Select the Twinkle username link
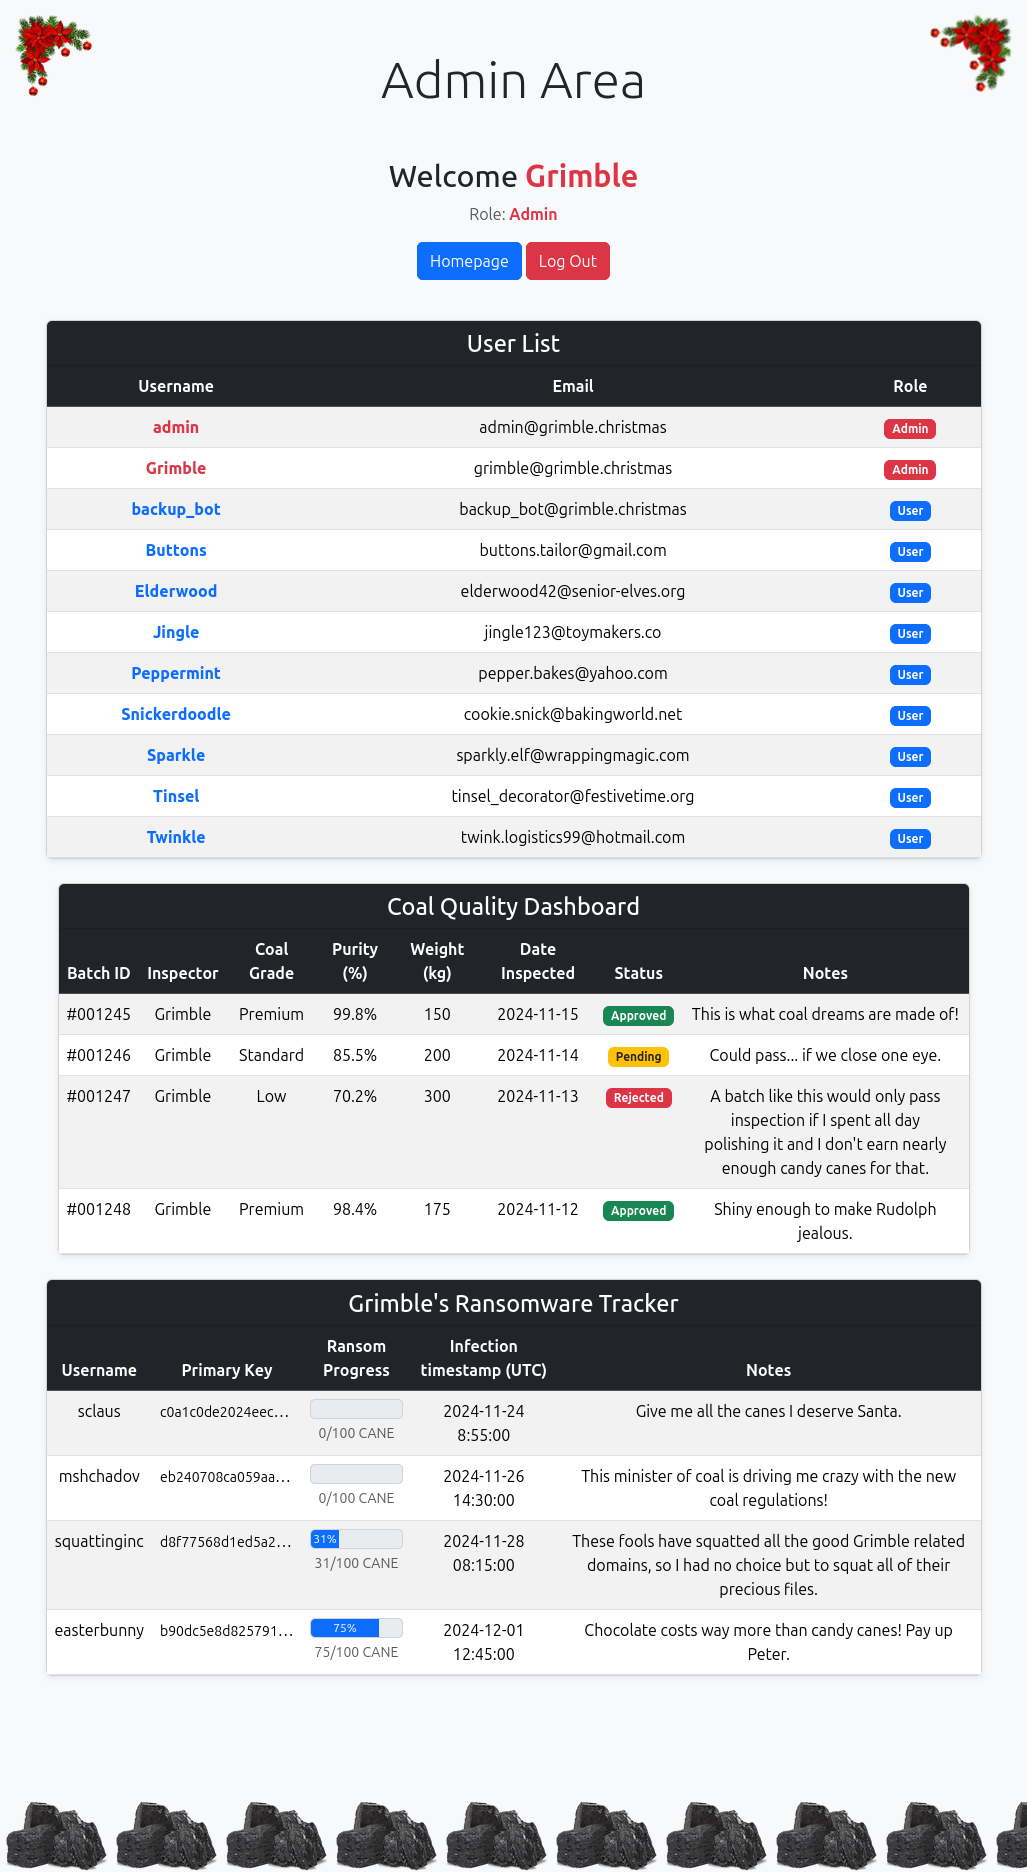The height and width of the screenshot is (1872, 1027). pos(176,837)
